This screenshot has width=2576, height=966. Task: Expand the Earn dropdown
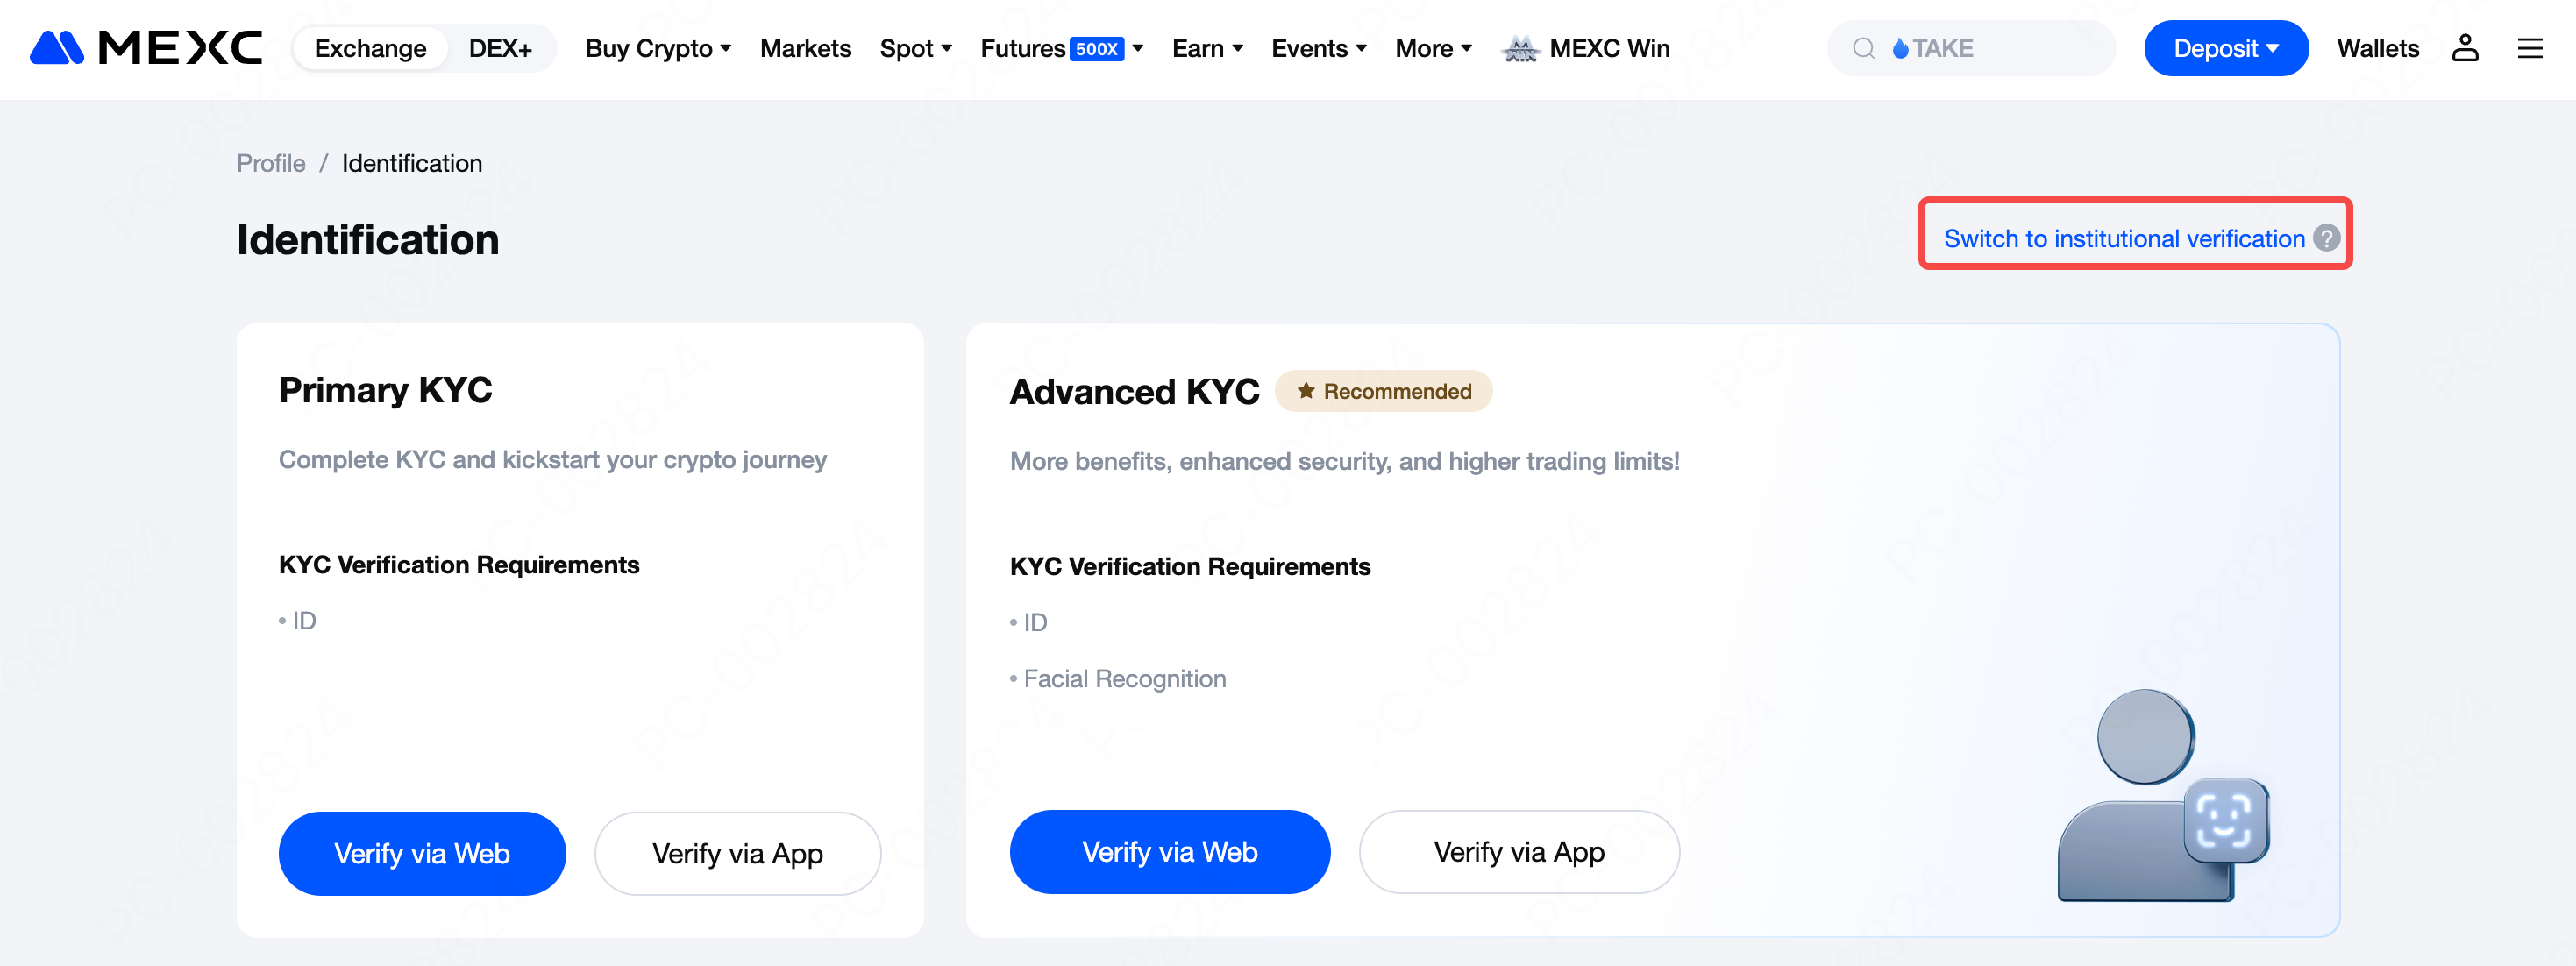(1207, 48)
